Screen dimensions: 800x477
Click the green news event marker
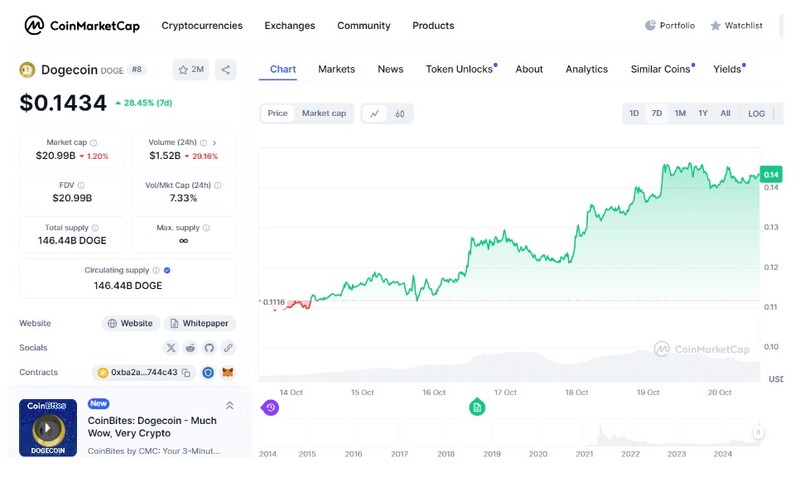click(x=477, y=407)
